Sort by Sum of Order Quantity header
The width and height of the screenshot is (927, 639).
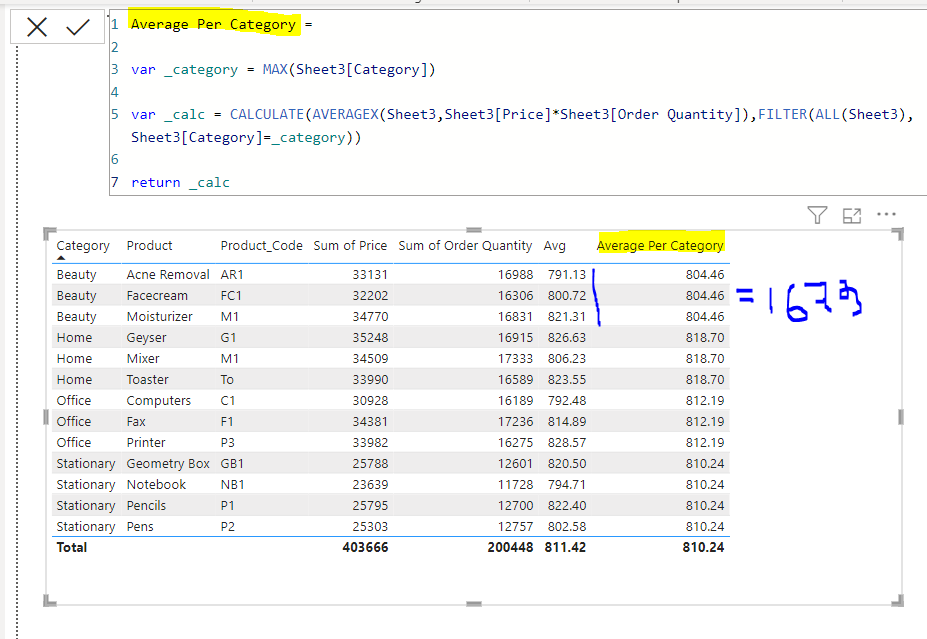click(x=465, y=245)
